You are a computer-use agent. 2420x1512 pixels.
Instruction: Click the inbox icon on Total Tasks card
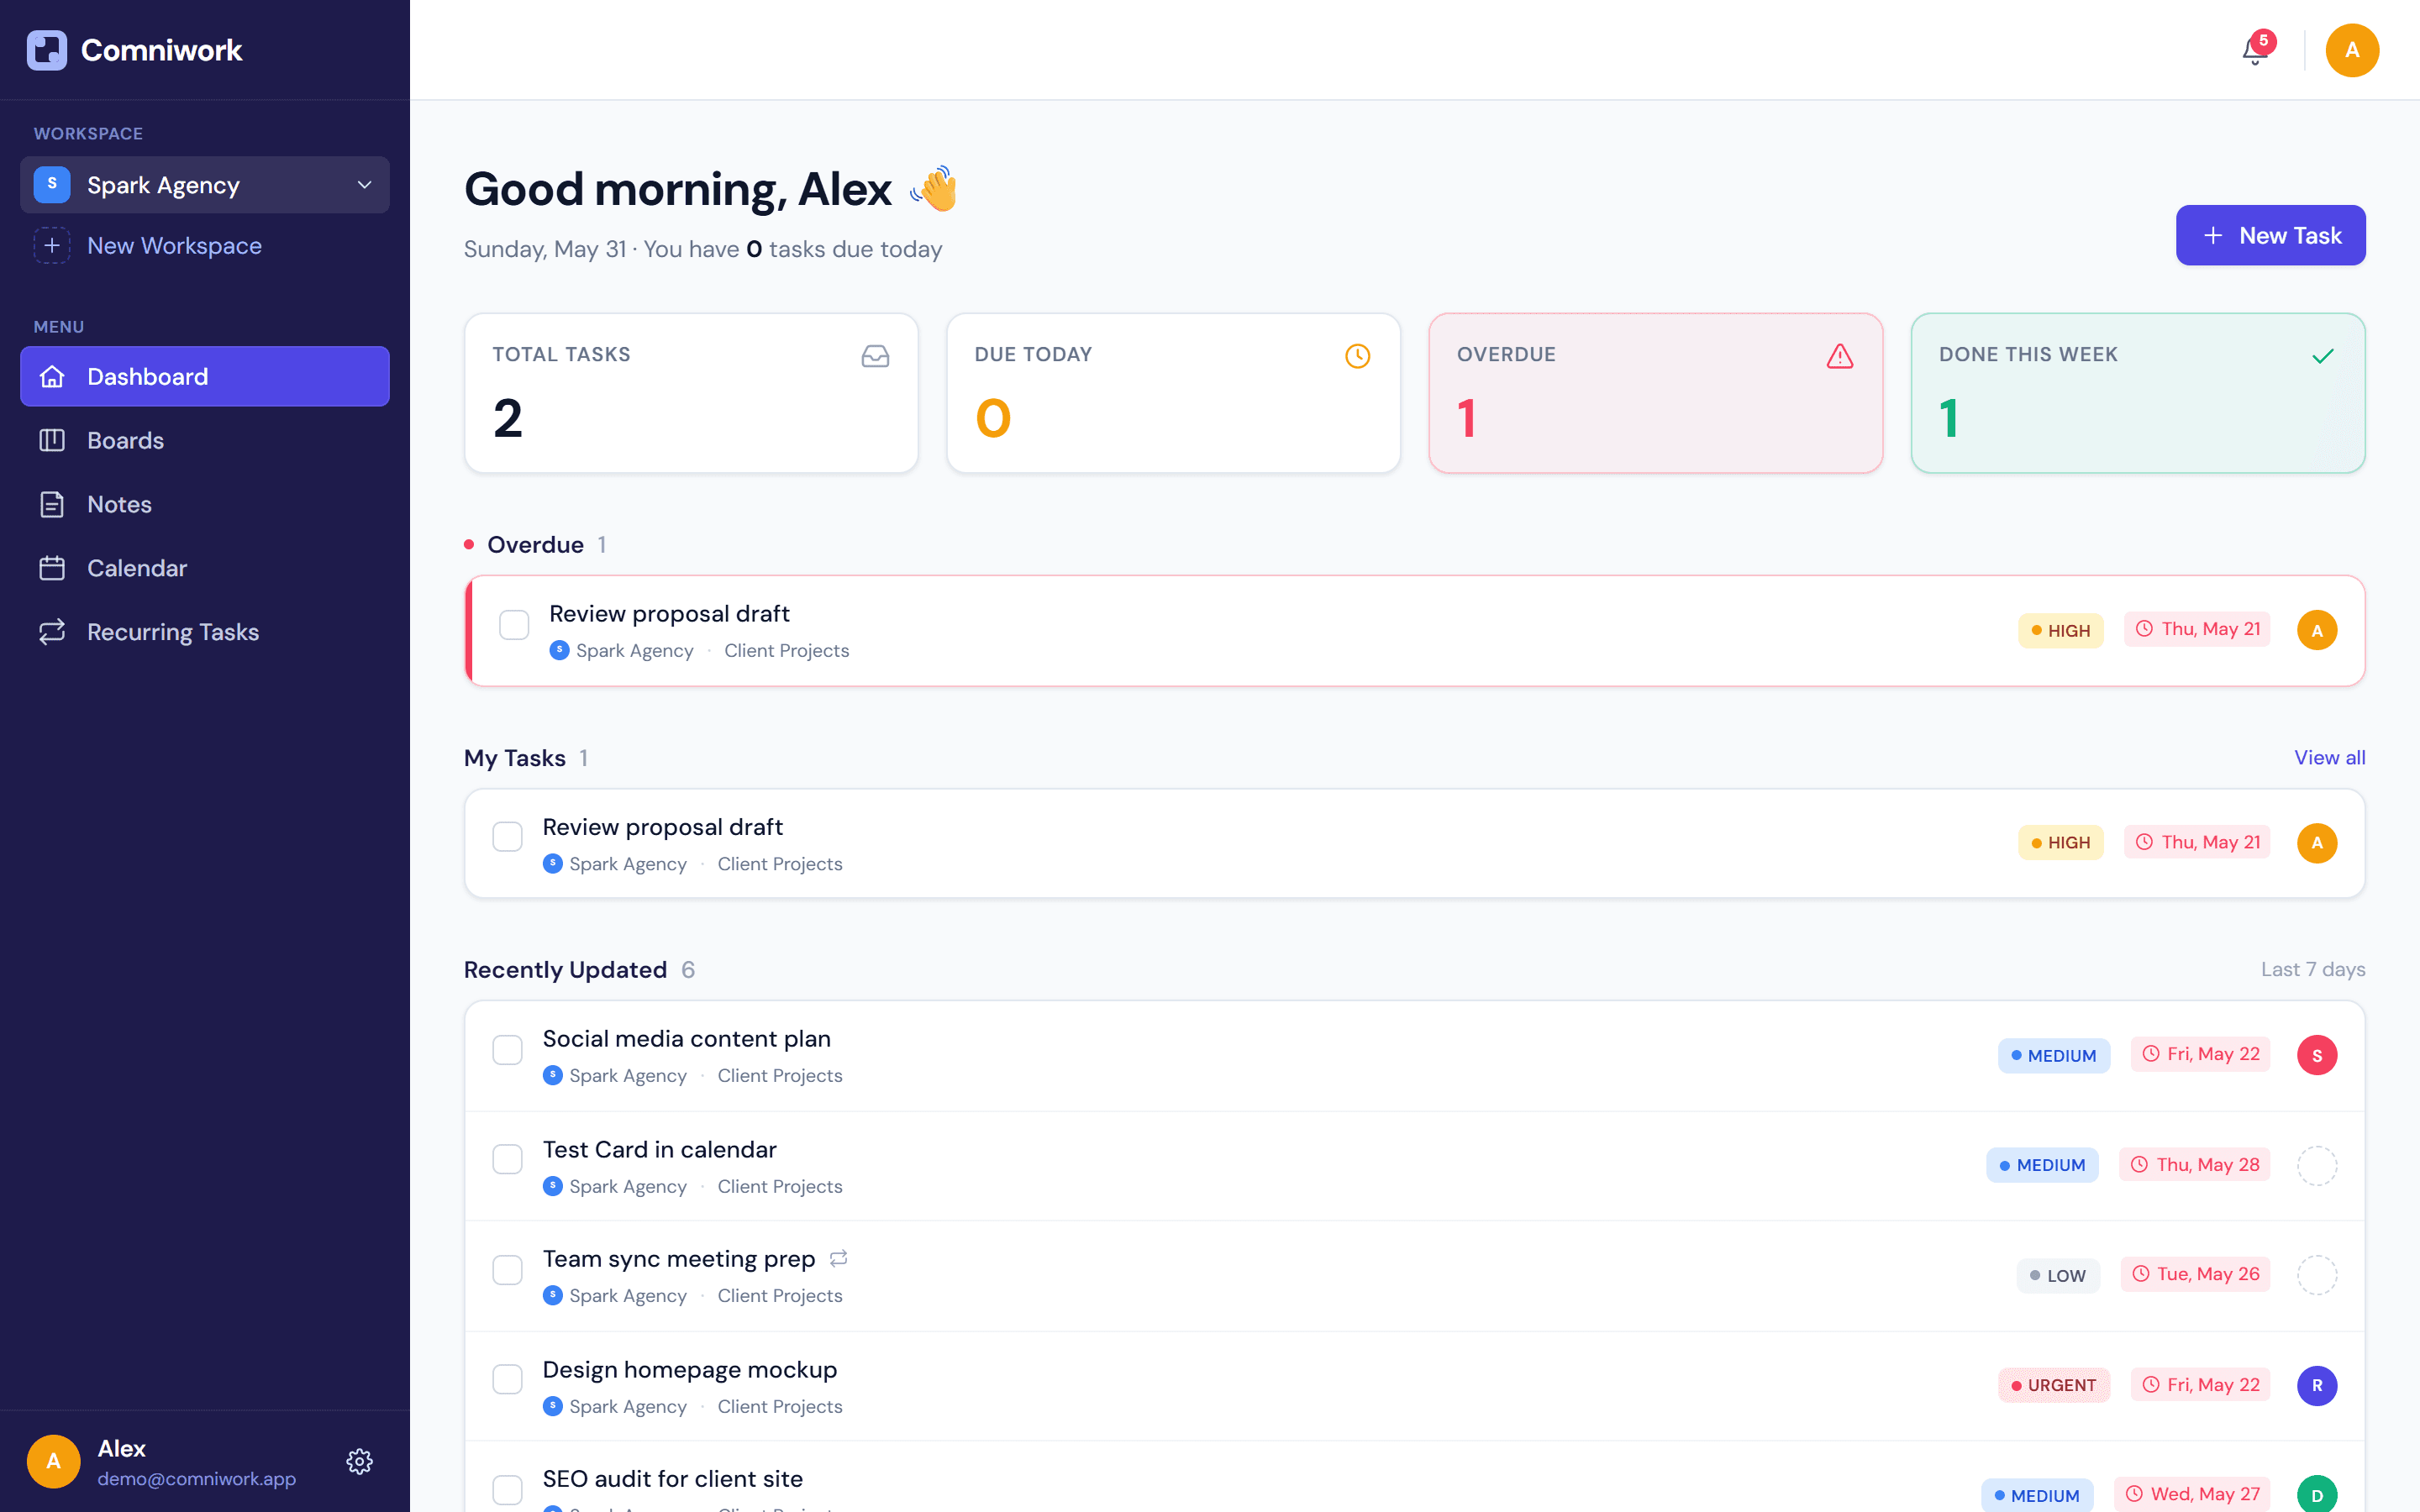point(875,356)
